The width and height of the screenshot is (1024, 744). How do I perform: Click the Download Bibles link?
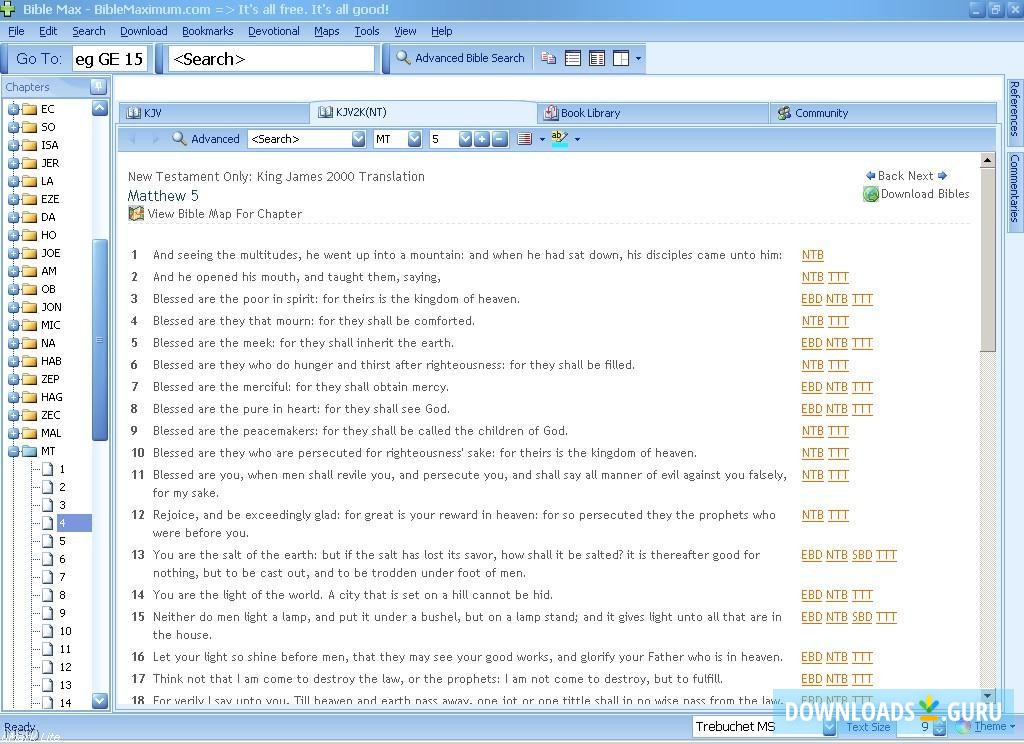point(923,194)
